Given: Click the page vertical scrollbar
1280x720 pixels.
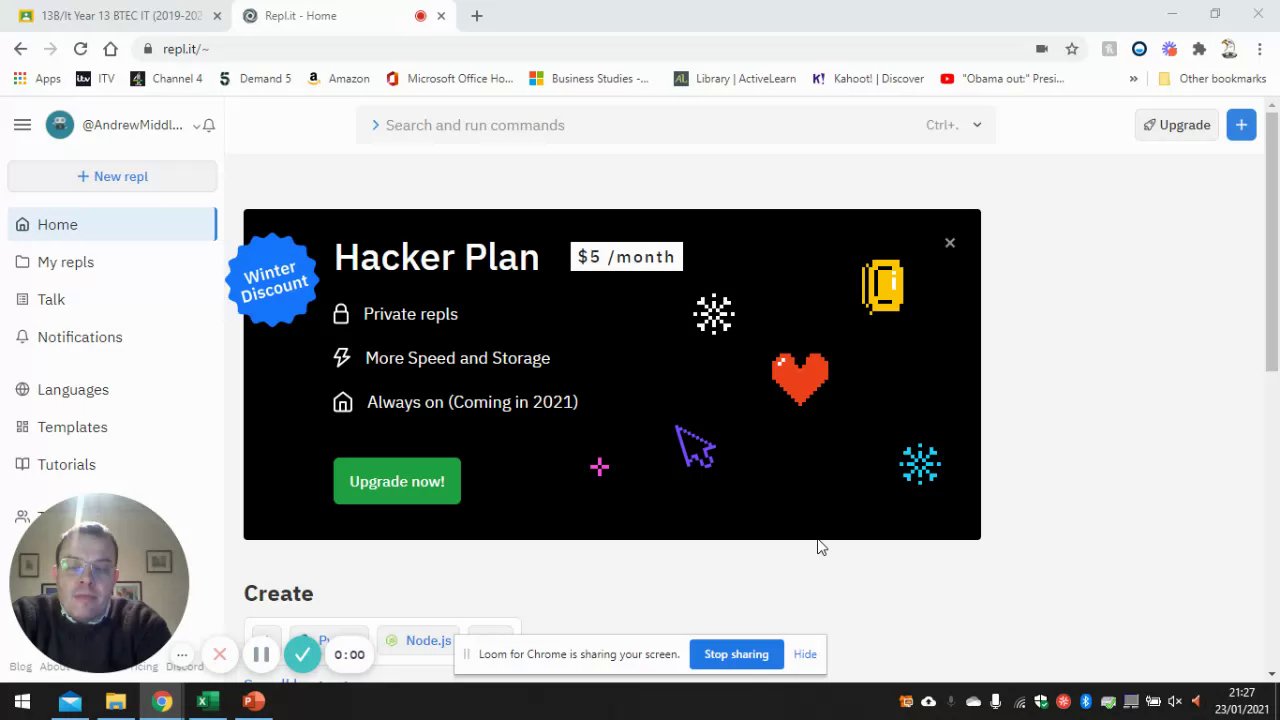Looking at the screenshot, I should click(1272, 242).
